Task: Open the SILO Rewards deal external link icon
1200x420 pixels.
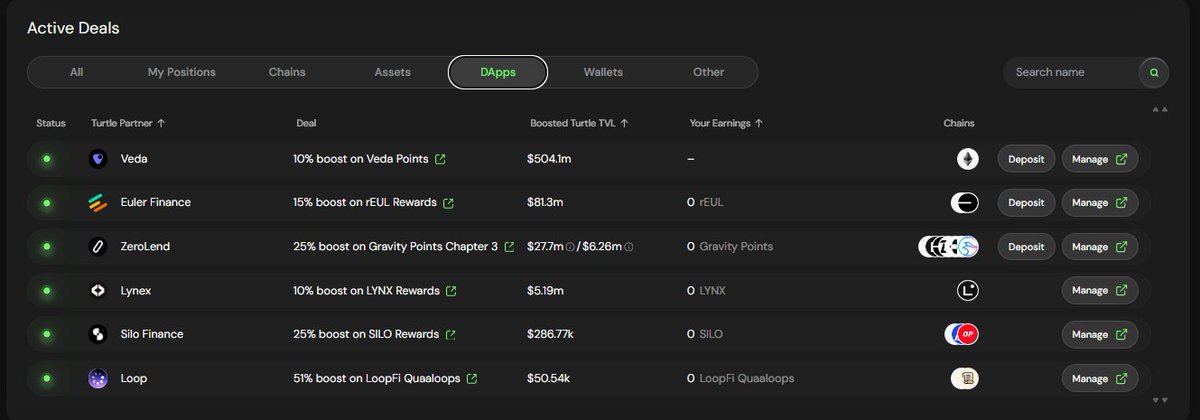Action: coord(451,334)
